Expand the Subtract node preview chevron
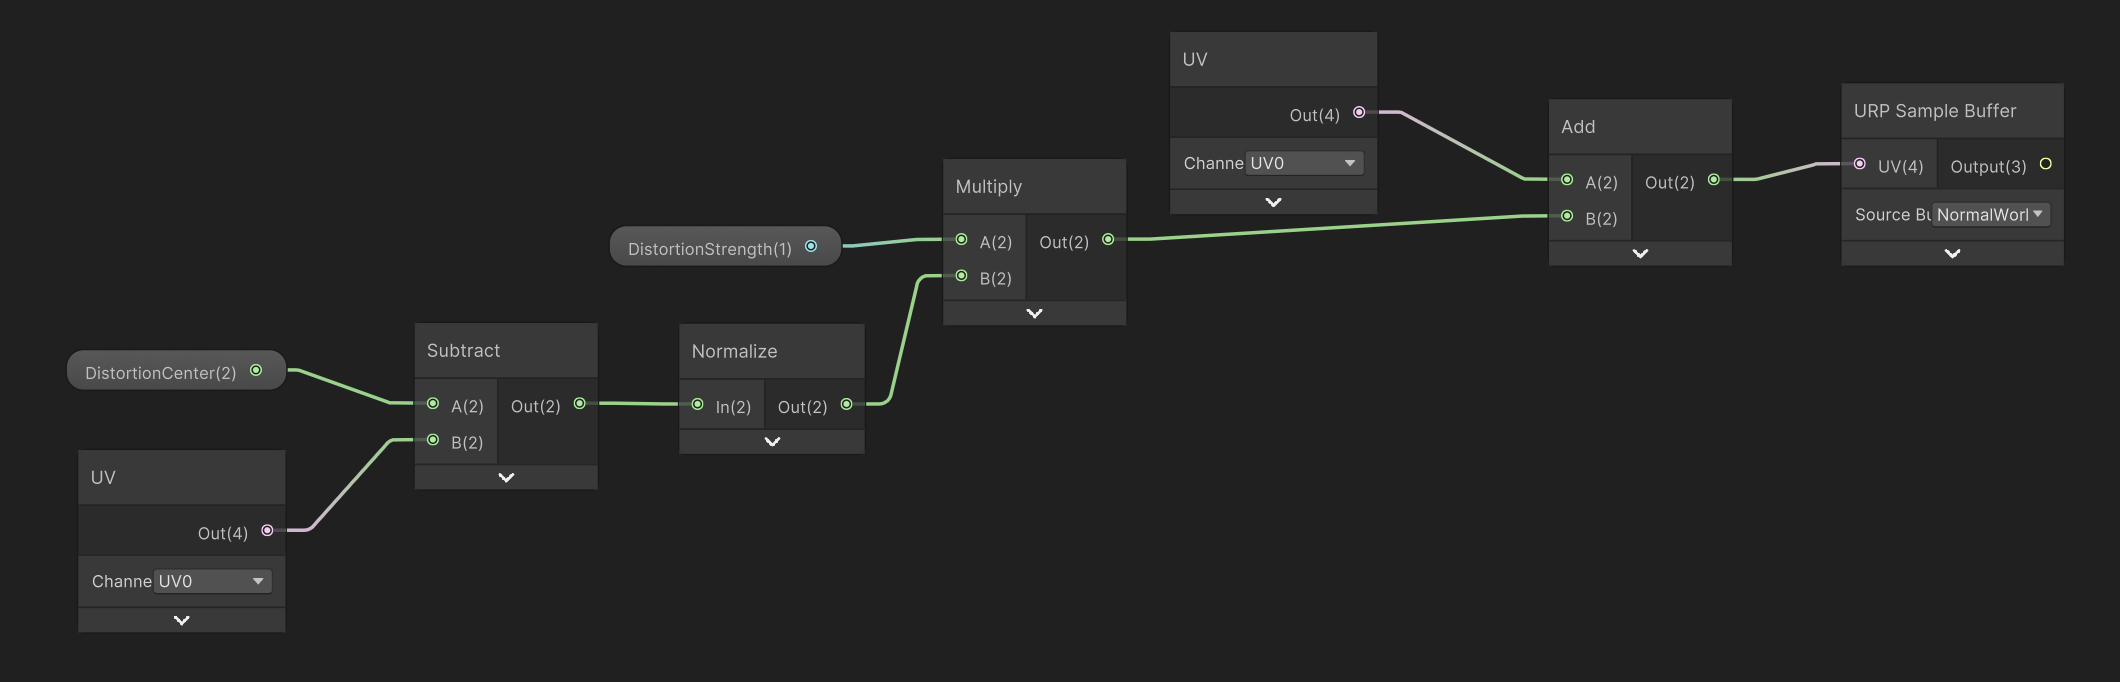Screen dimensions: 2120x682 click(506, 478)
